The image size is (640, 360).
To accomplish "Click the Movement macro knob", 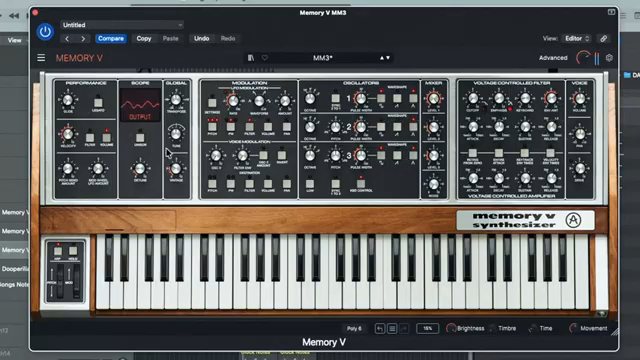I will 573,328.
